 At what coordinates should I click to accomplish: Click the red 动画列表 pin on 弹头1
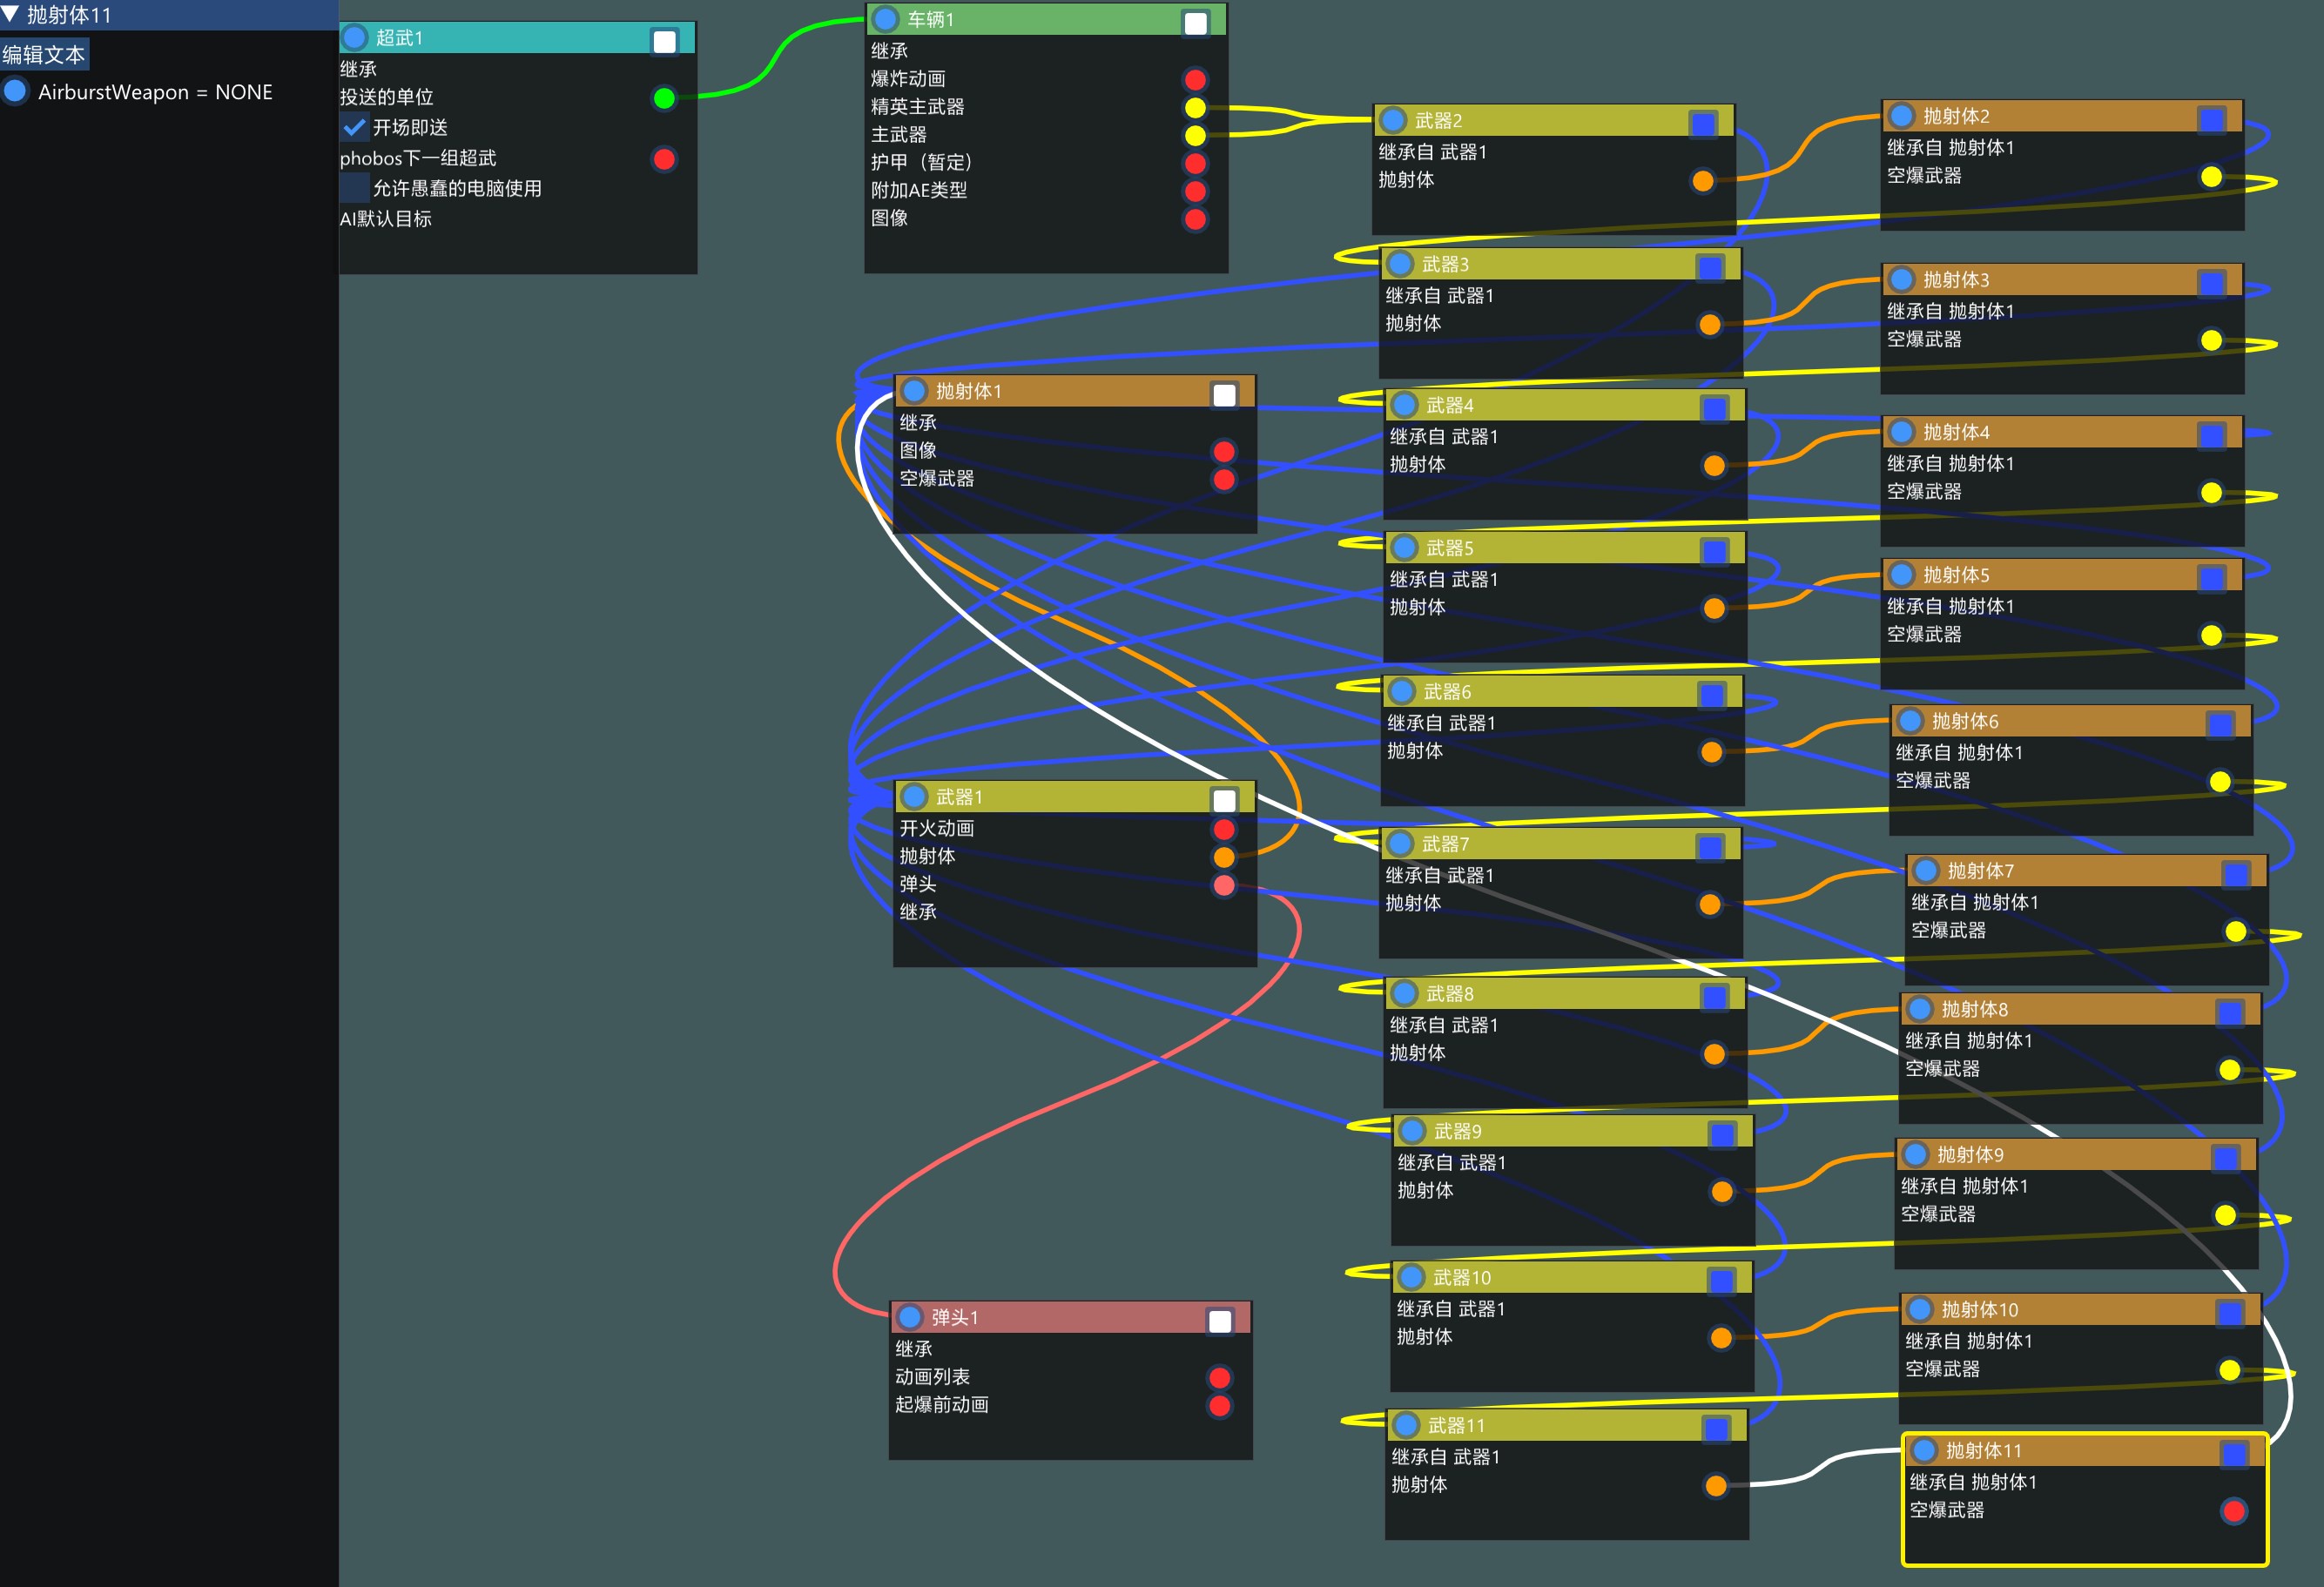pos(1219,1378)
